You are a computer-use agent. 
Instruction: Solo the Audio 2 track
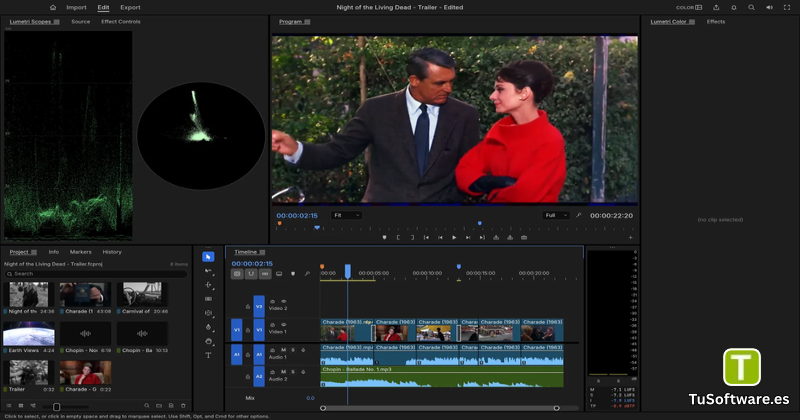[293, 372]
